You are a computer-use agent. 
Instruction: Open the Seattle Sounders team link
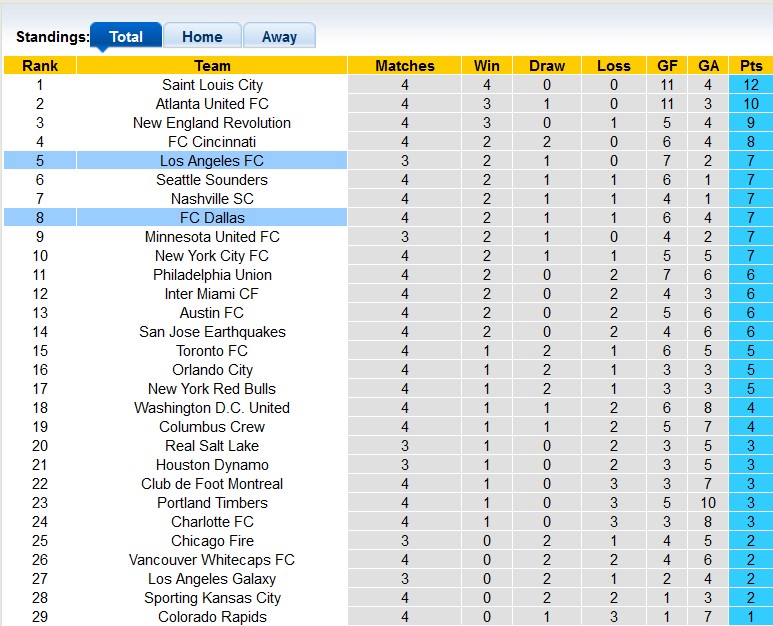click(212, 180)
